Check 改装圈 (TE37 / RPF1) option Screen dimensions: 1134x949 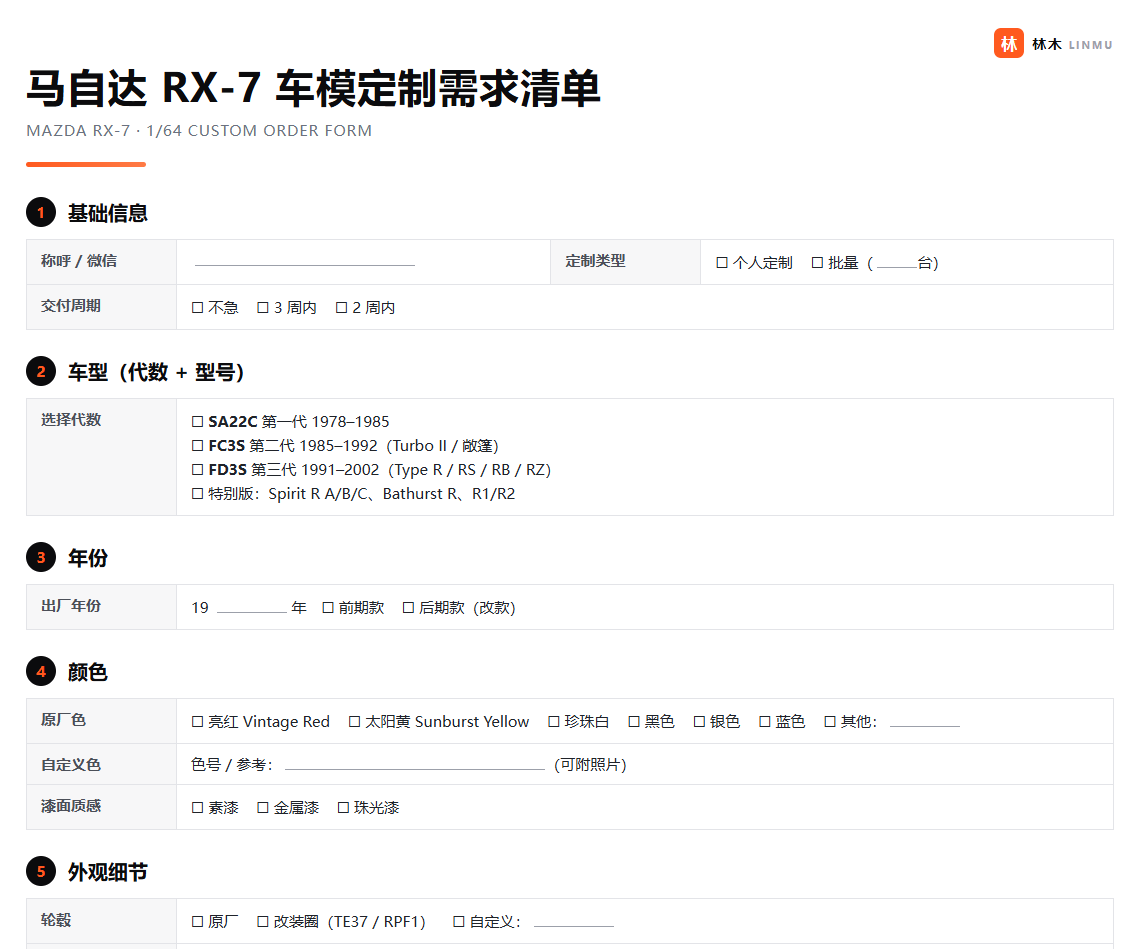tap(263, 922)
